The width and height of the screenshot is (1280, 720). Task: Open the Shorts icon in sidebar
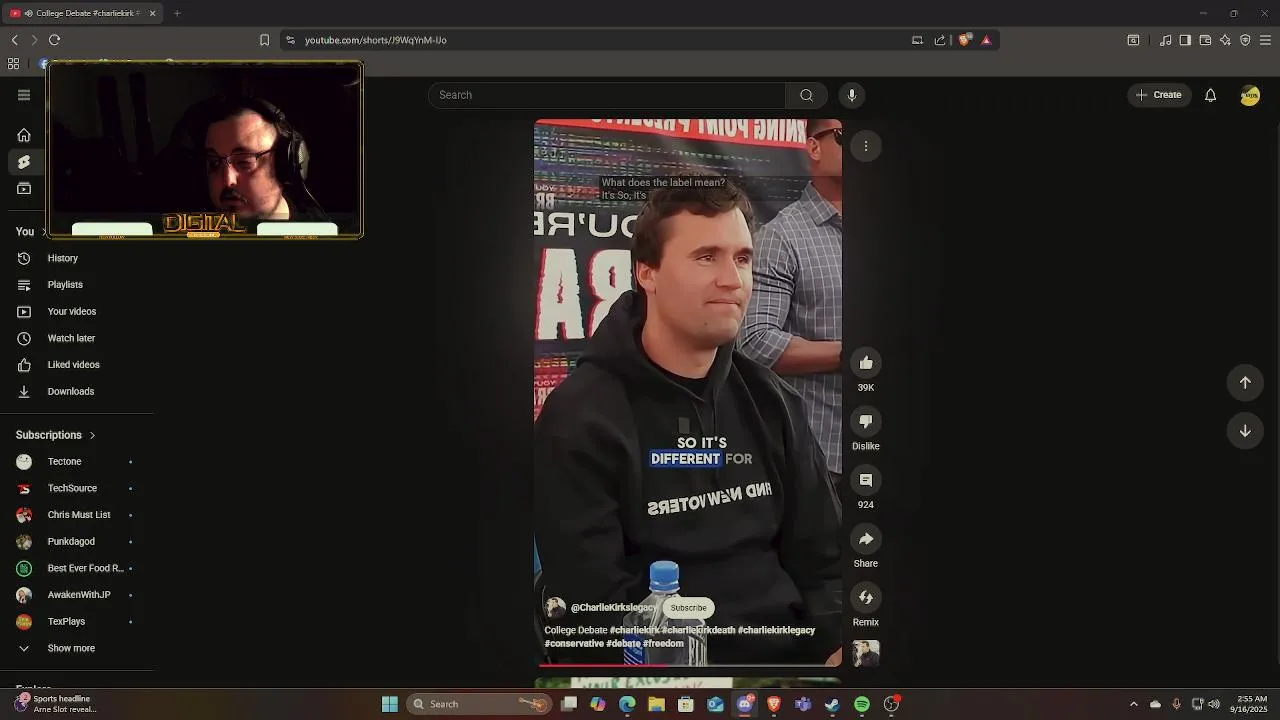pos(24,162)
